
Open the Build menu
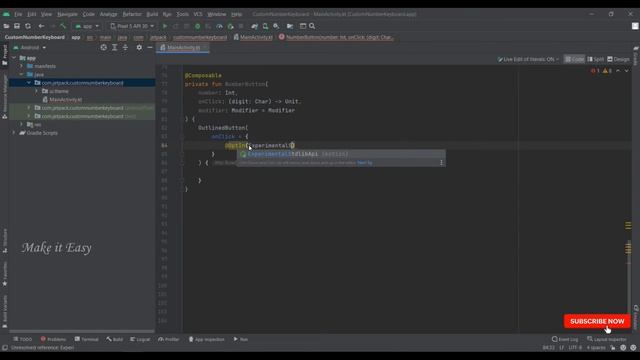152,14
